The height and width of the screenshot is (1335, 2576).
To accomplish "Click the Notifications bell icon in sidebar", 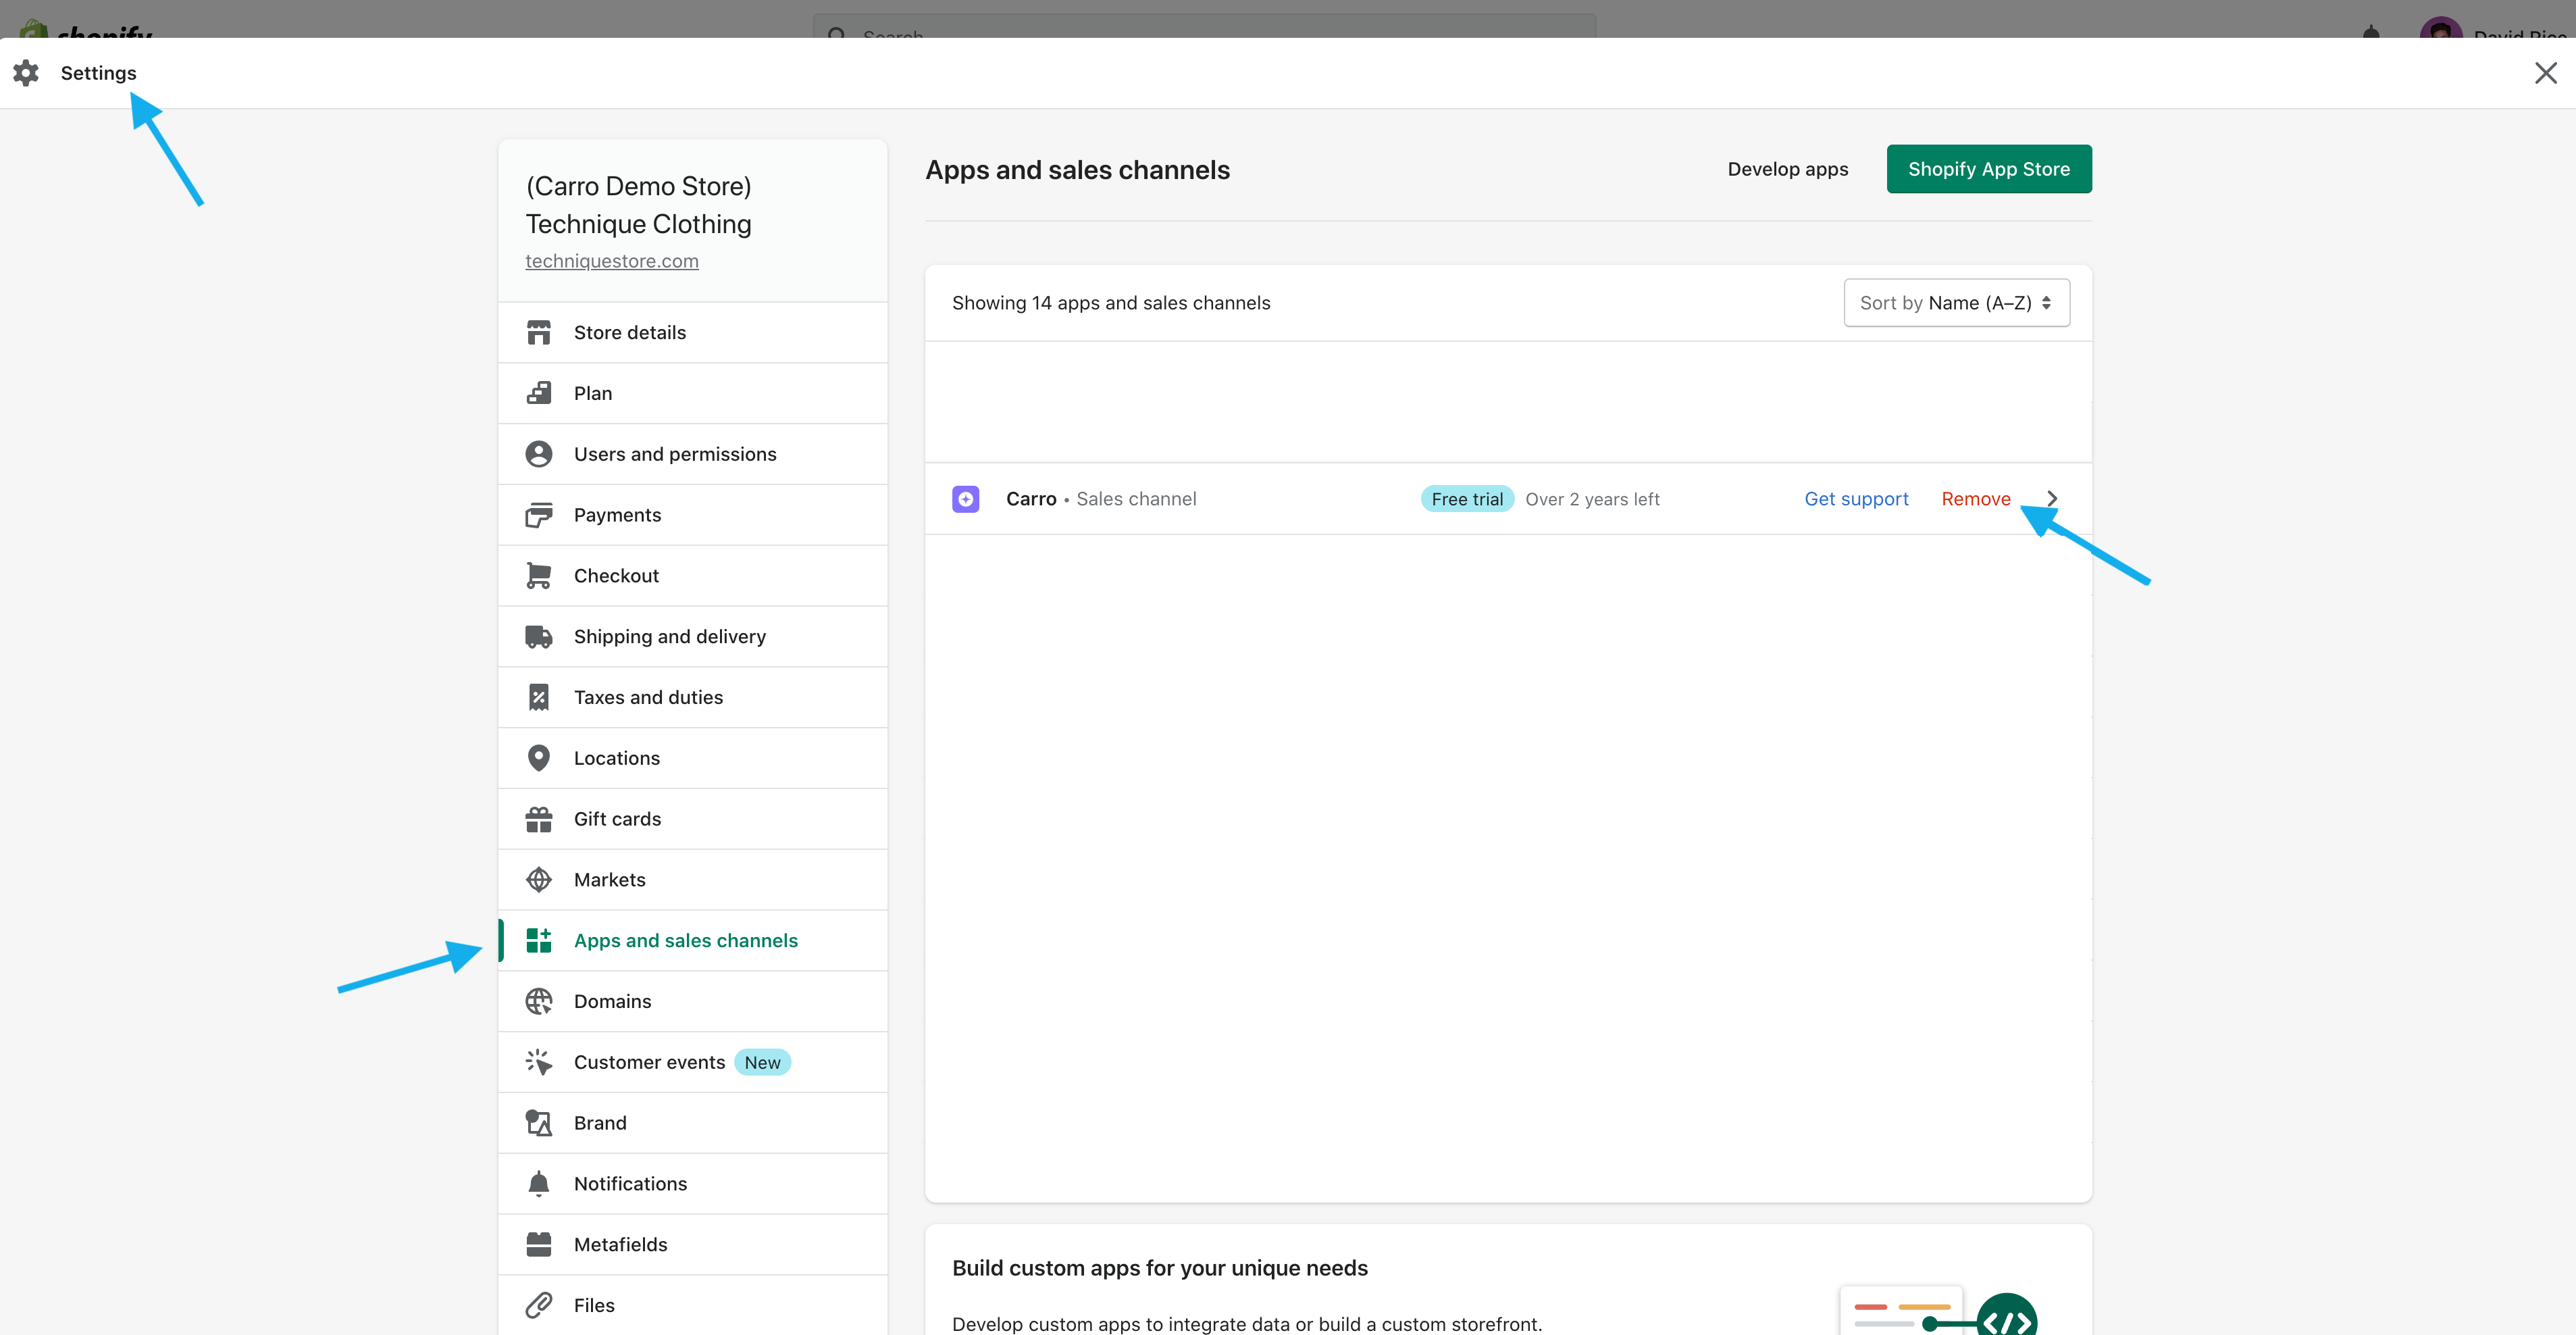I will pyautogui.click(x=538, y=1184).
